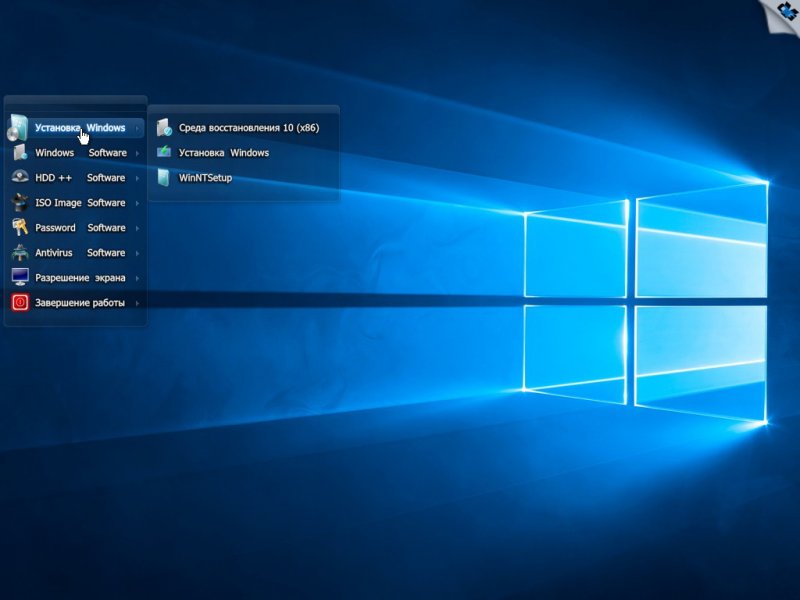Click the Windows Software package icon
Viewport: 800px width, 600px height.
click(x=20, y=152)
